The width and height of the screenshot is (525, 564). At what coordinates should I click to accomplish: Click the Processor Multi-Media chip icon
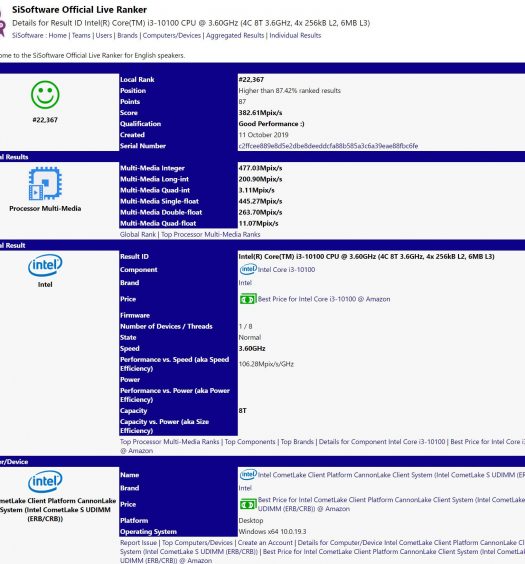point(45,183)
